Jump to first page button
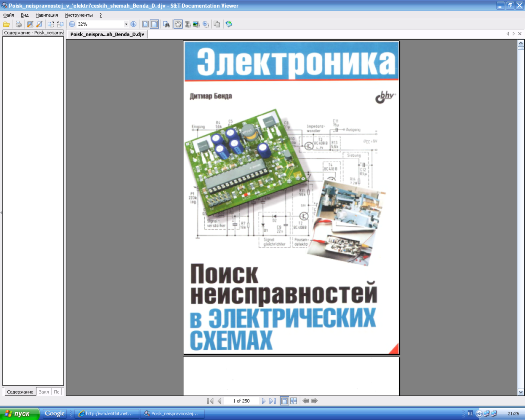Viewport: 525px width, 420px height. [210, 401]
